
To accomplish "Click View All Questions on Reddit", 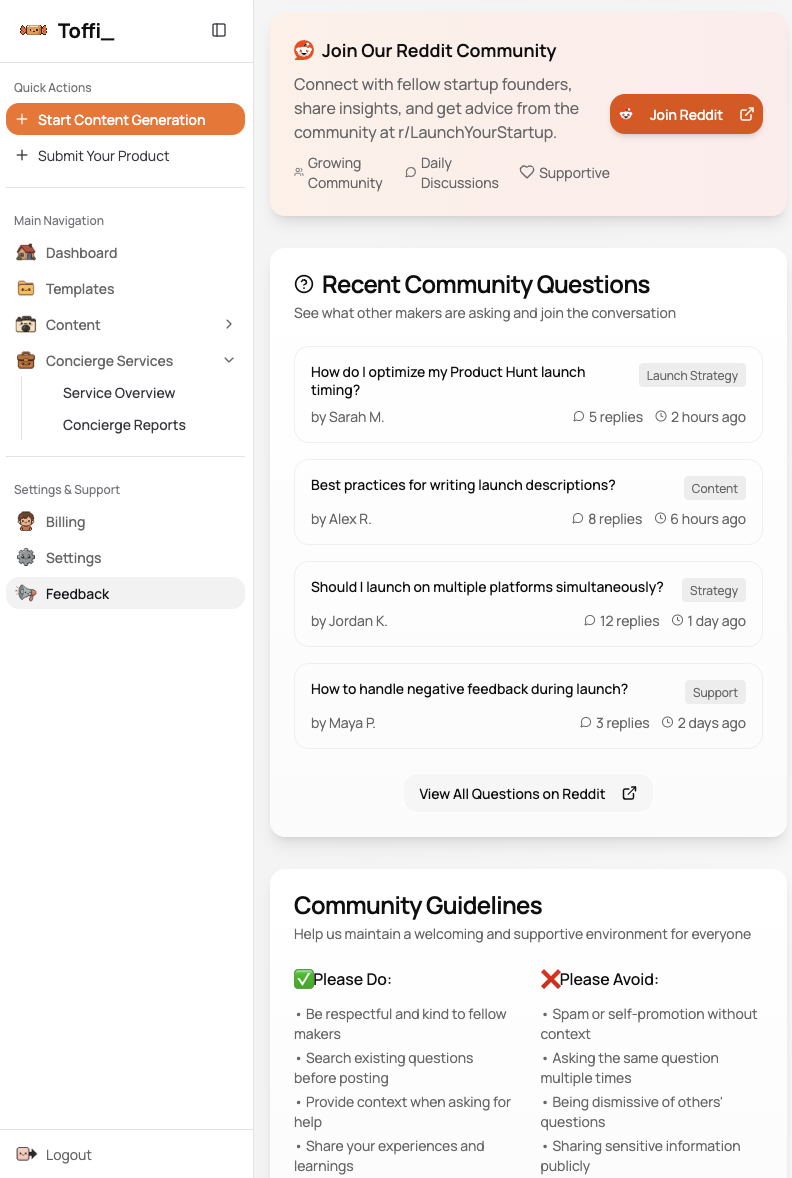I will [528, 793].
